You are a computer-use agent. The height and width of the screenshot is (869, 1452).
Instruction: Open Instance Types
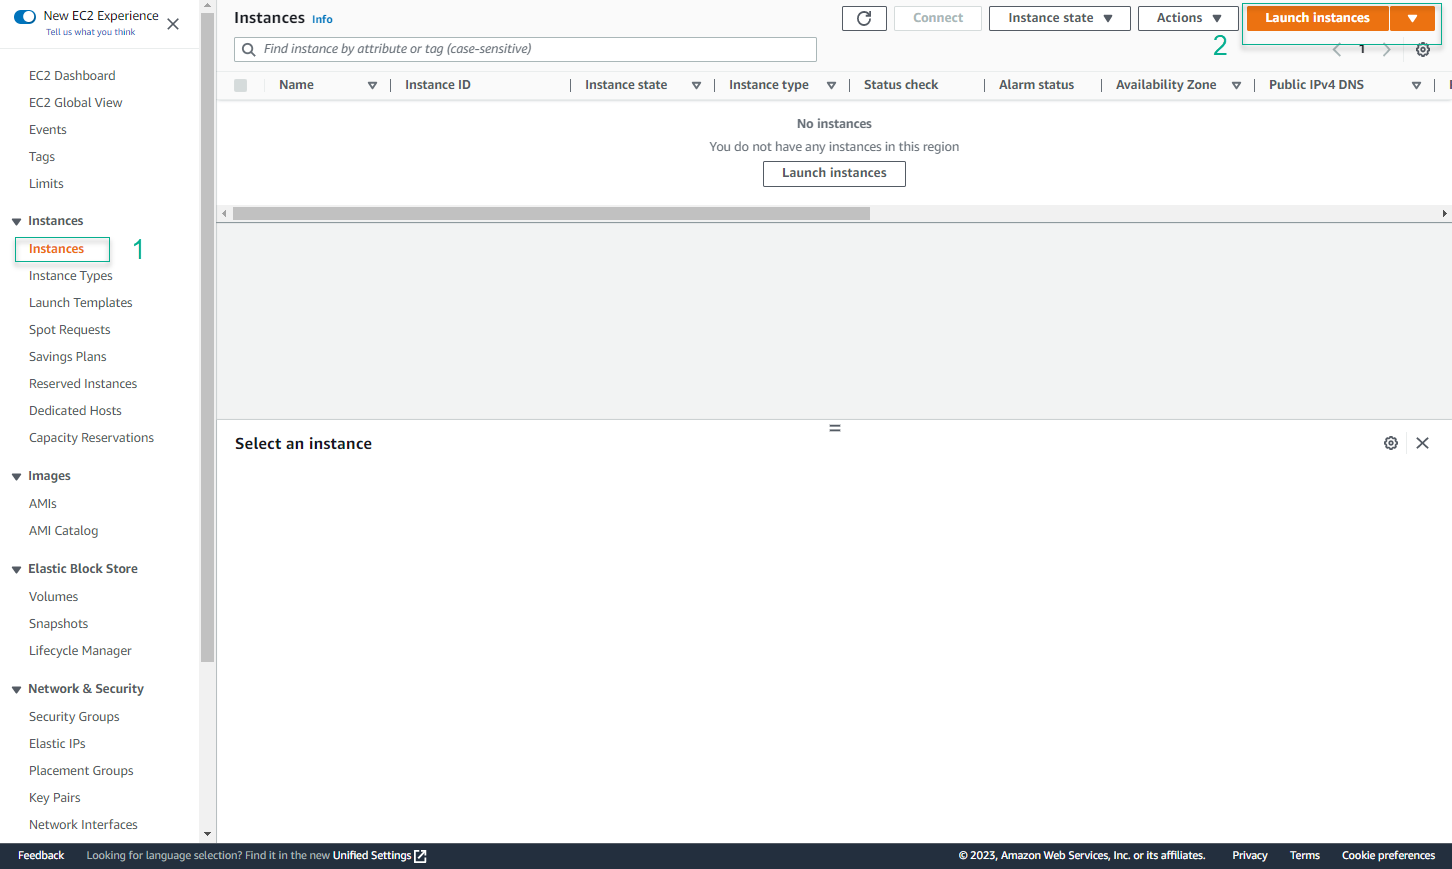[x=71, y=276]
